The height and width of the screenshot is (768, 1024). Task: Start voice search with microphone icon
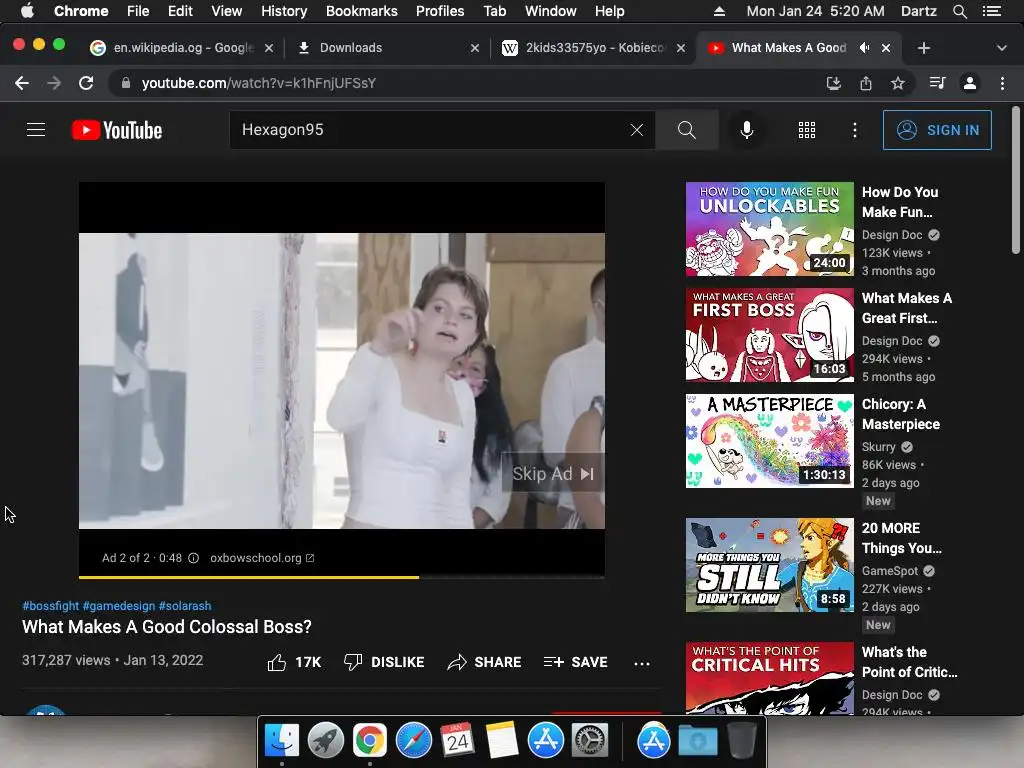[x=746, y=130]
